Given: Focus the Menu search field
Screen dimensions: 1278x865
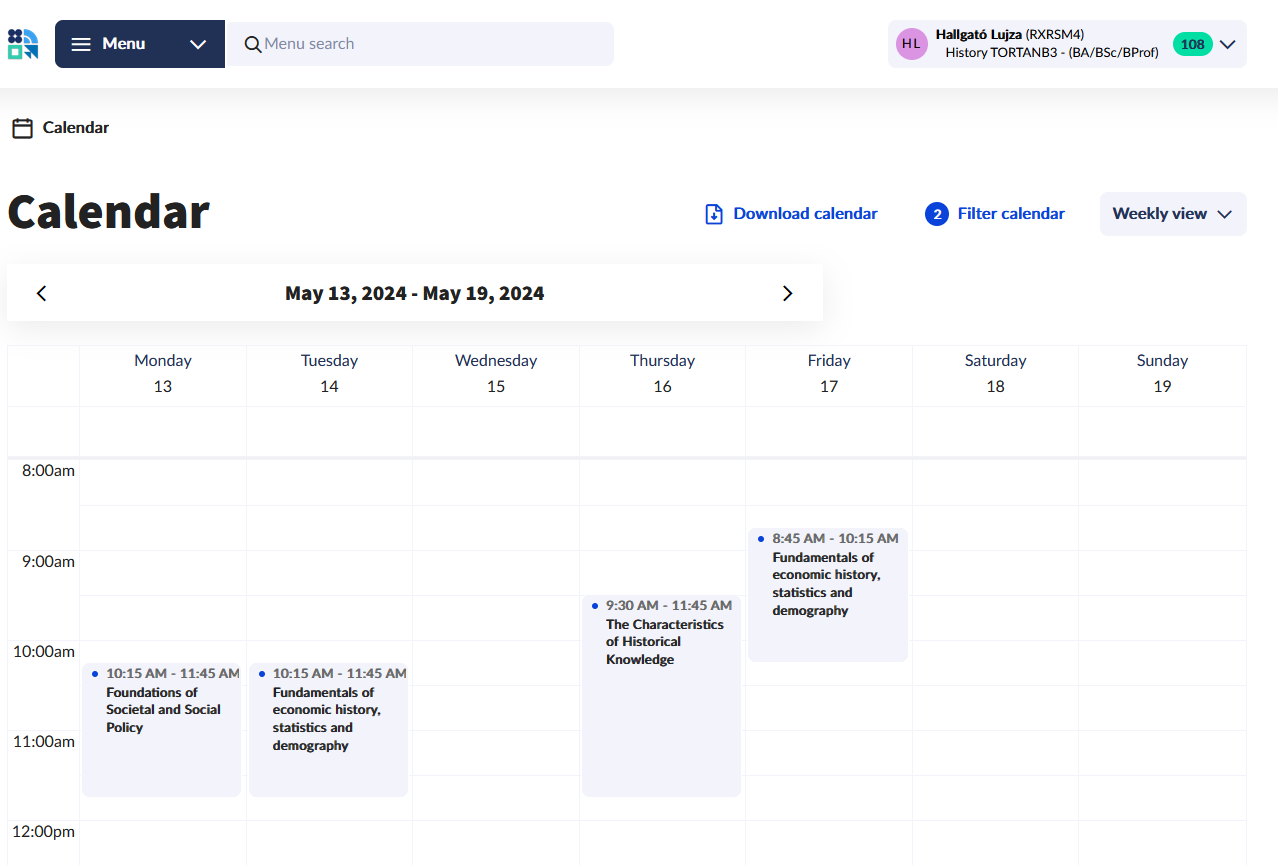Looking at the screenshot, I should tap(430, 44).
